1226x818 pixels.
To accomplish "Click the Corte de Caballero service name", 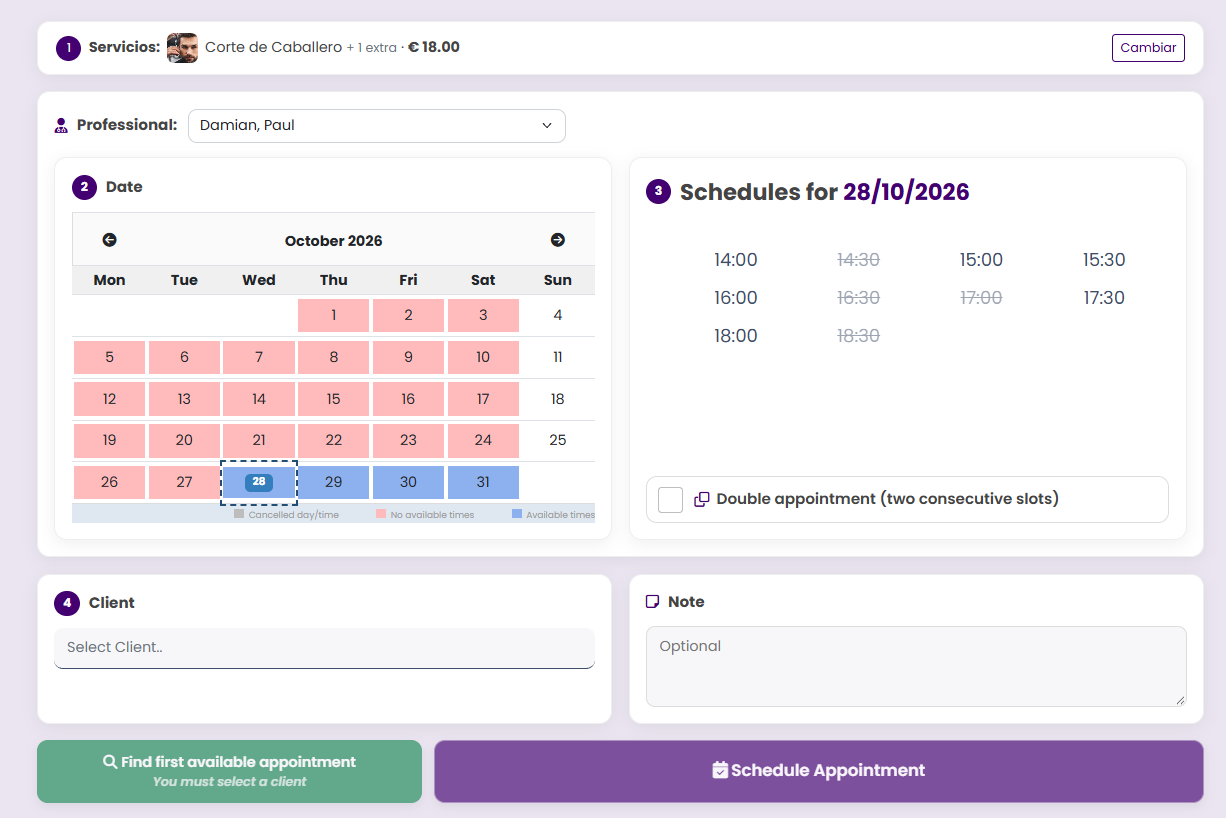I will [x=273, y=47].
